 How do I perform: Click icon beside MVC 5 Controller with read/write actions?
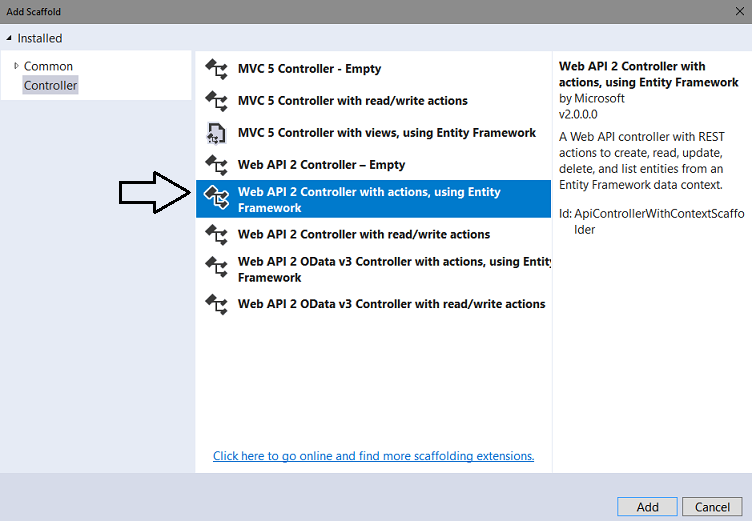click(216, 101)
